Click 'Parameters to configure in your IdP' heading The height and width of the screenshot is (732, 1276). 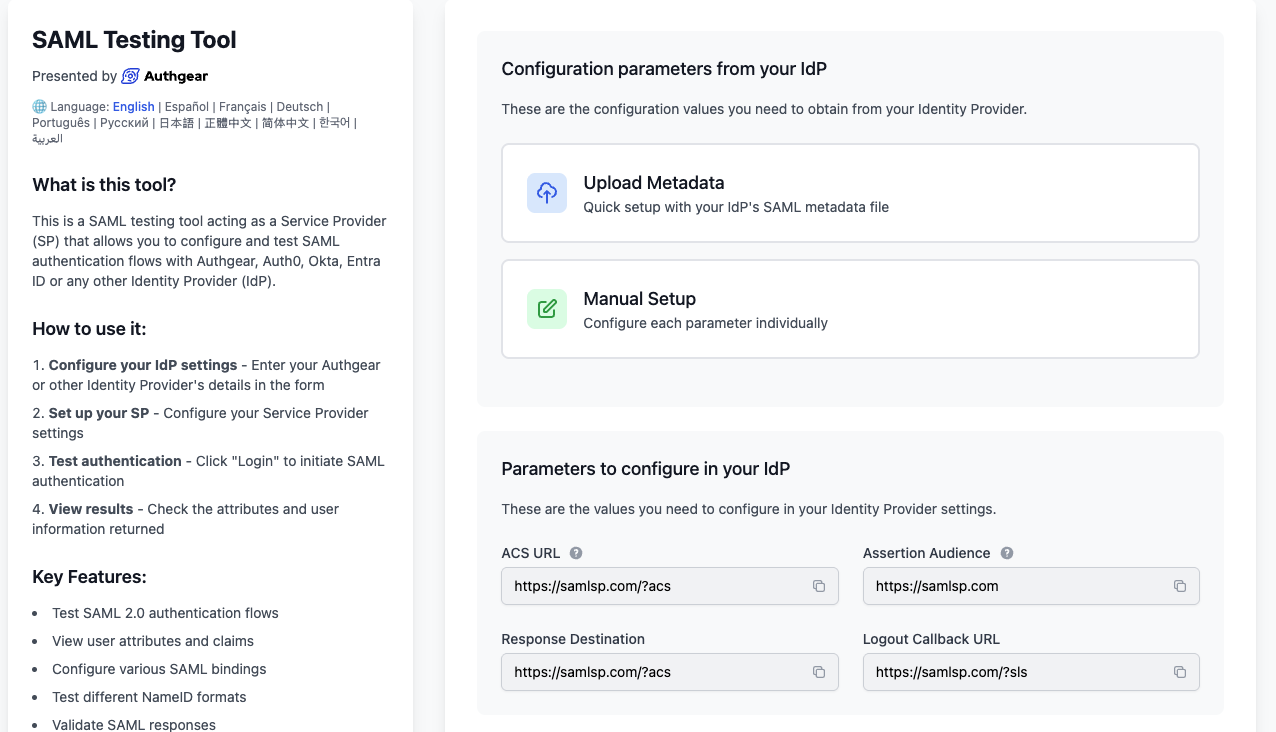click(x=646, y=469)
